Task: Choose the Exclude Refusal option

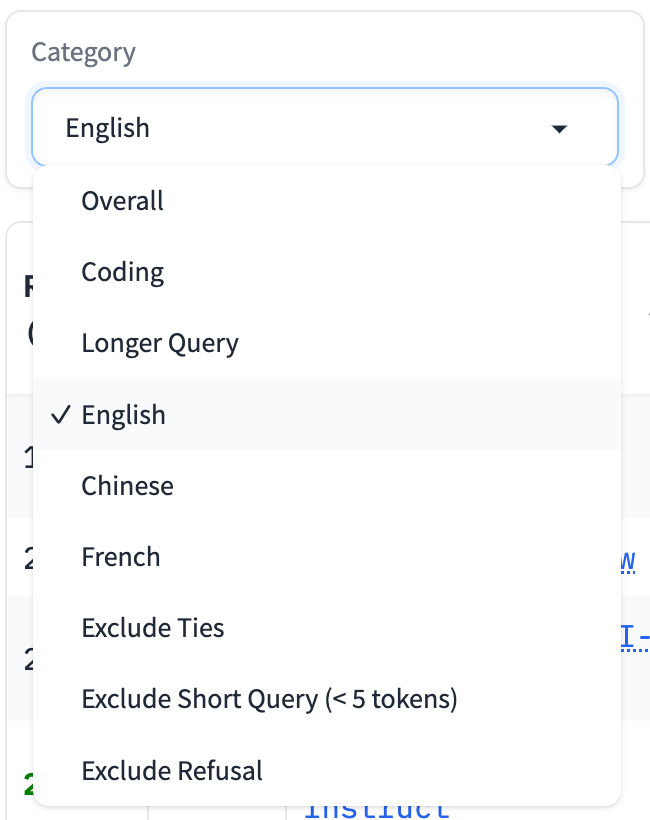Action: coord(172,771)
